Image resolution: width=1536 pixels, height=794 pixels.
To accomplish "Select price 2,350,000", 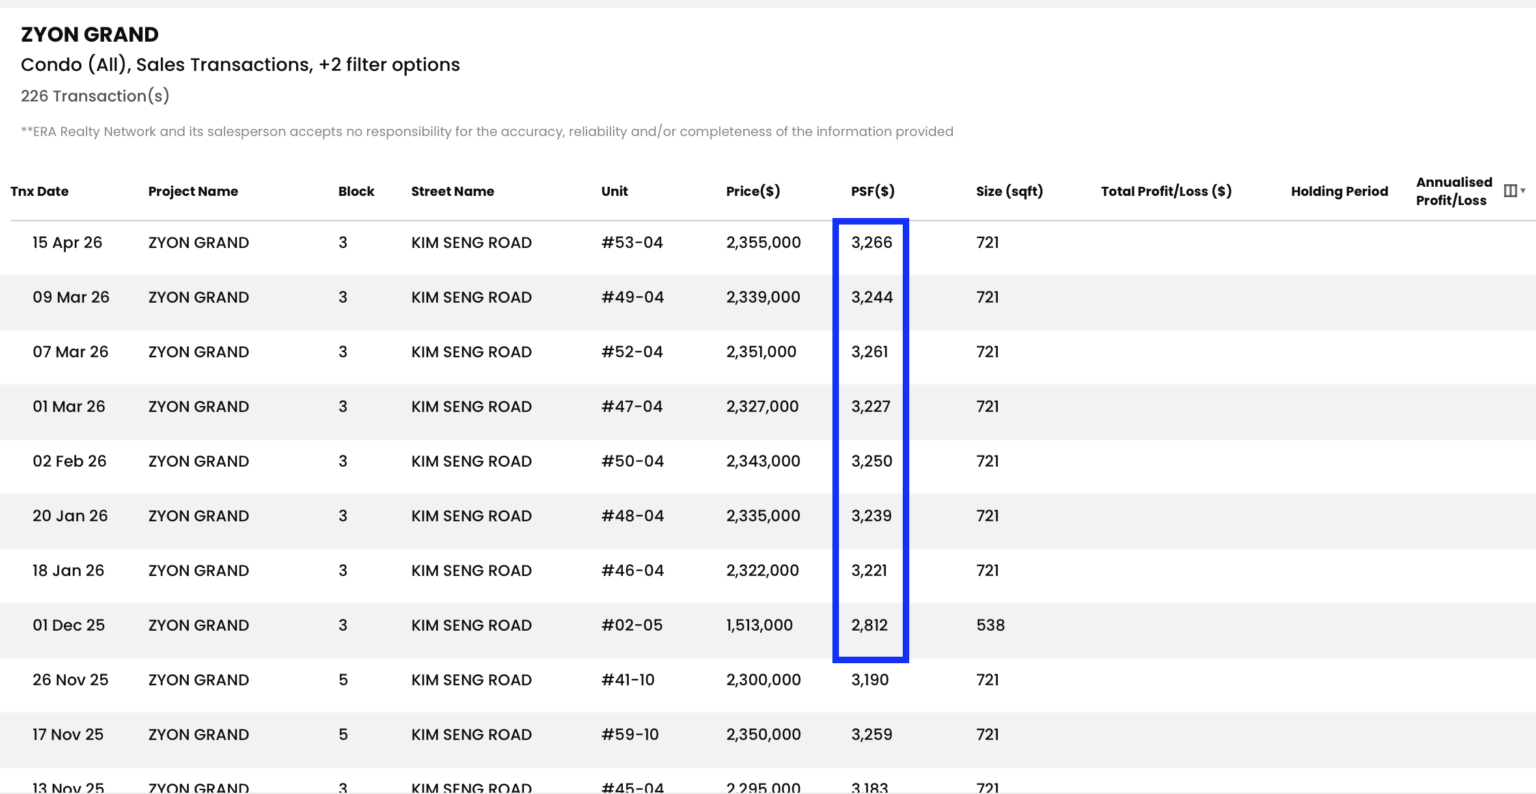I will click(763, 734).
